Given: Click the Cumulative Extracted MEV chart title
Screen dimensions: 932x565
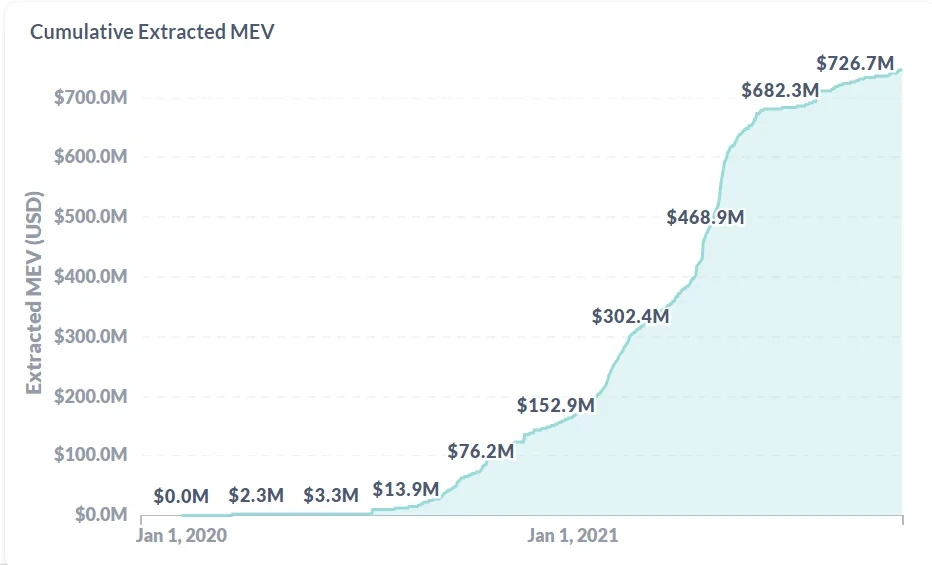Looking at the screenshot, I should click(152, 31).
